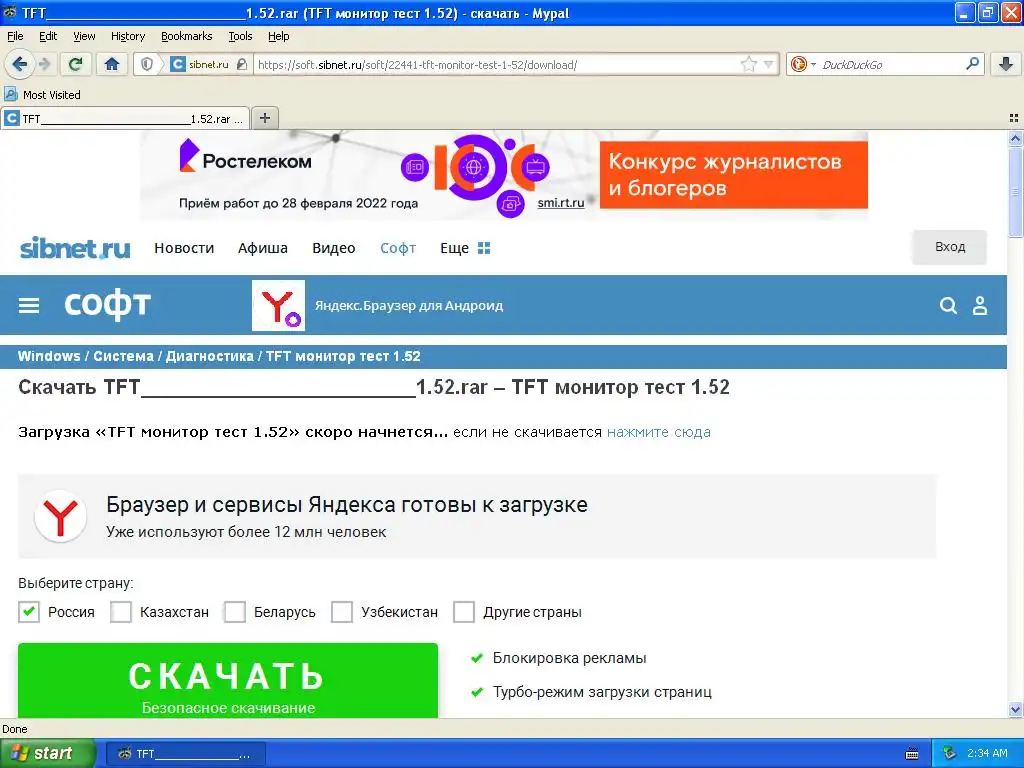
Task: Click the tab groups icon at right
Action: coord(1014,118)
